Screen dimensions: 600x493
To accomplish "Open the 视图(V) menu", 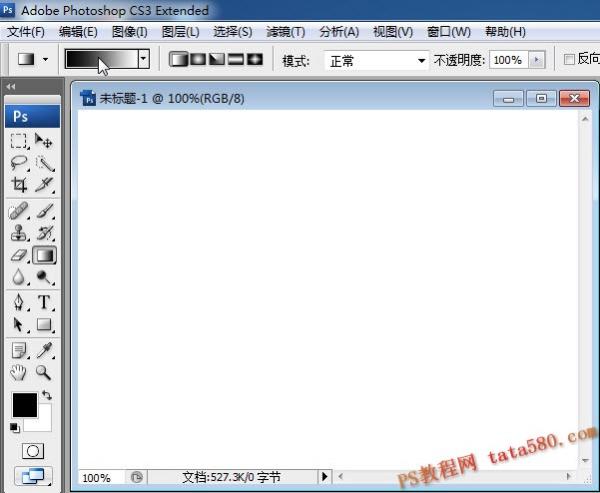I will click(x=393, y=32).
